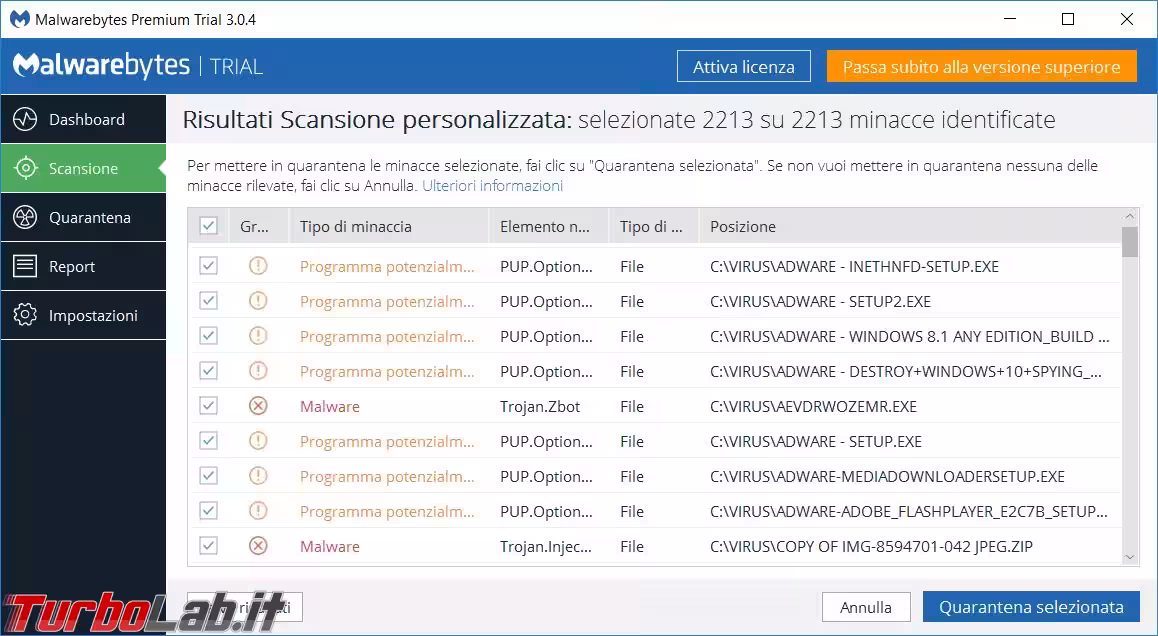Sort by Tipo di minaccia column header
Viewport: 1158px width, 636px height.
[356, 227]
